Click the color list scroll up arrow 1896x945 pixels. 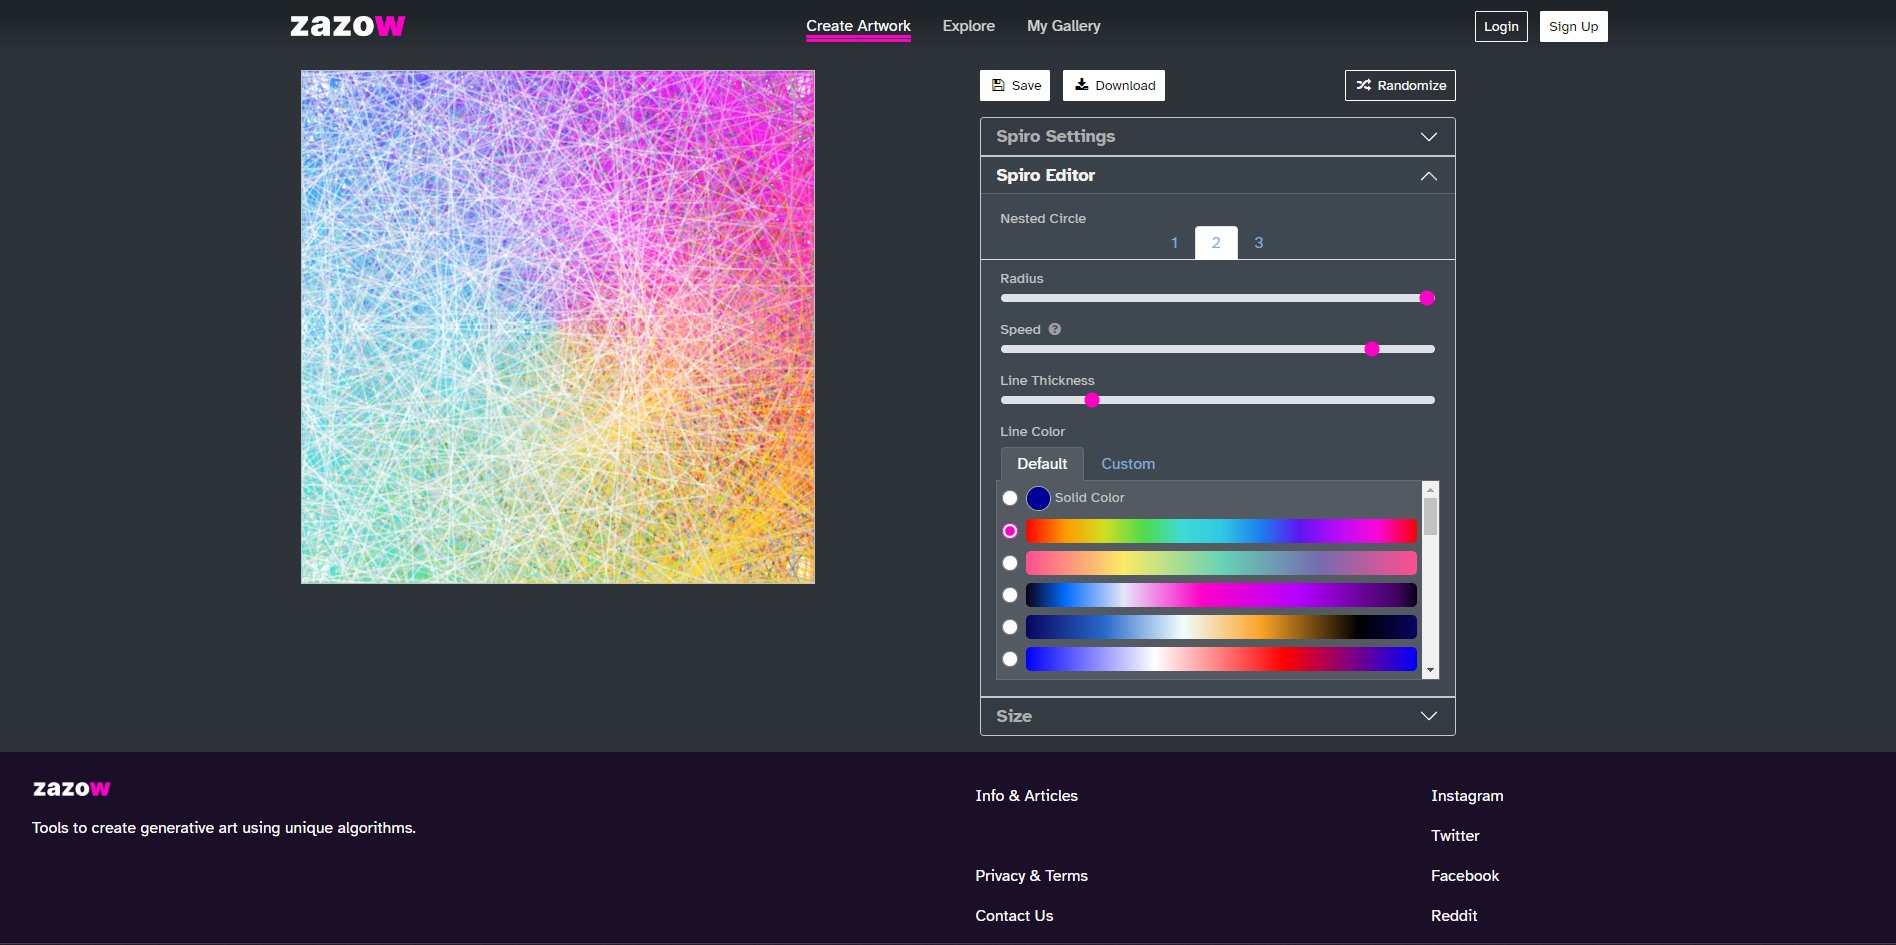(x=1430, y=489)
